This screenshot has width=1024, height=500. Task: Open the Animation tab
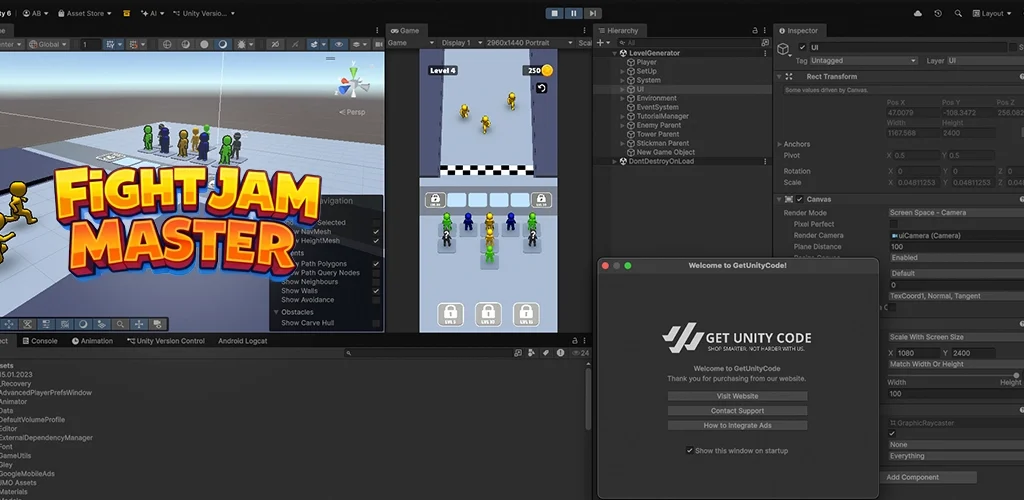pos(93,341)
